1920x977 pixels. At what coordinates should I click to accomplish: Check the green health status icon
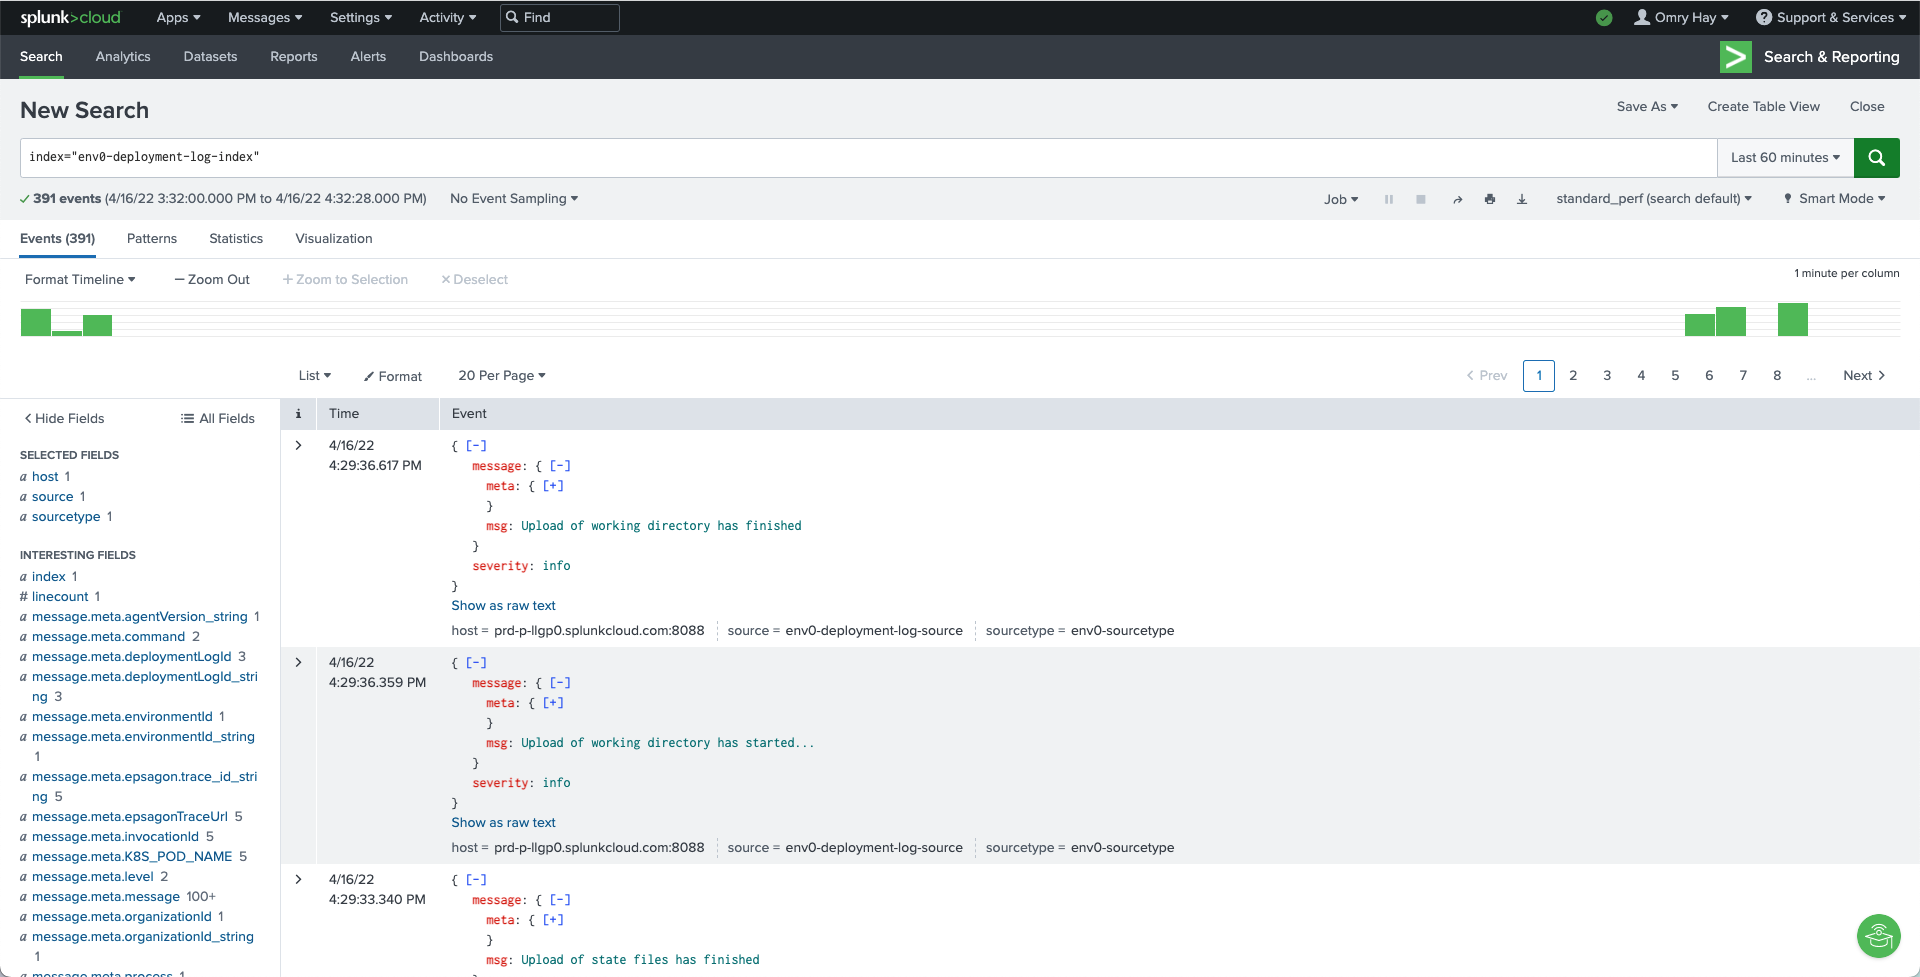coord(1604,17)
